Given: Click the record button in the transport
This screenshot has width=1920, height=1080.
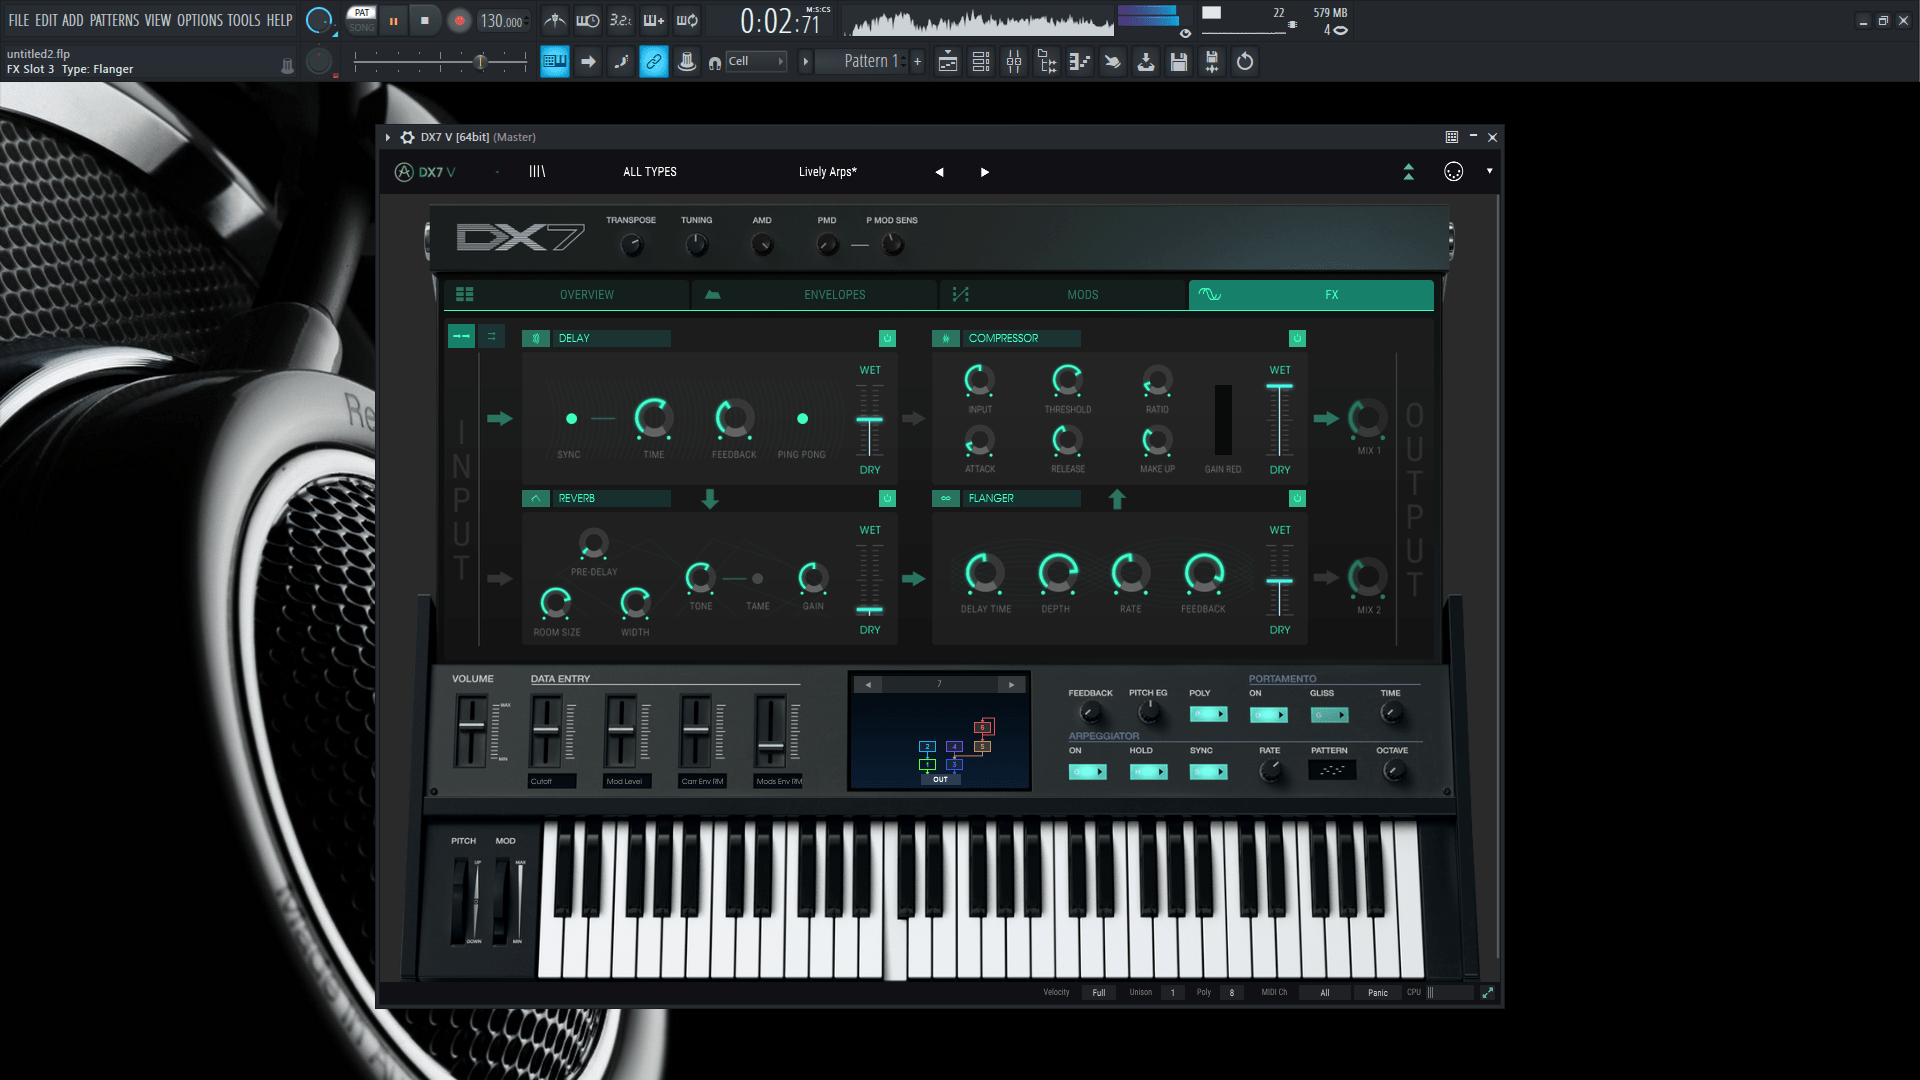Looking at the screenshot, I should 459,21.
